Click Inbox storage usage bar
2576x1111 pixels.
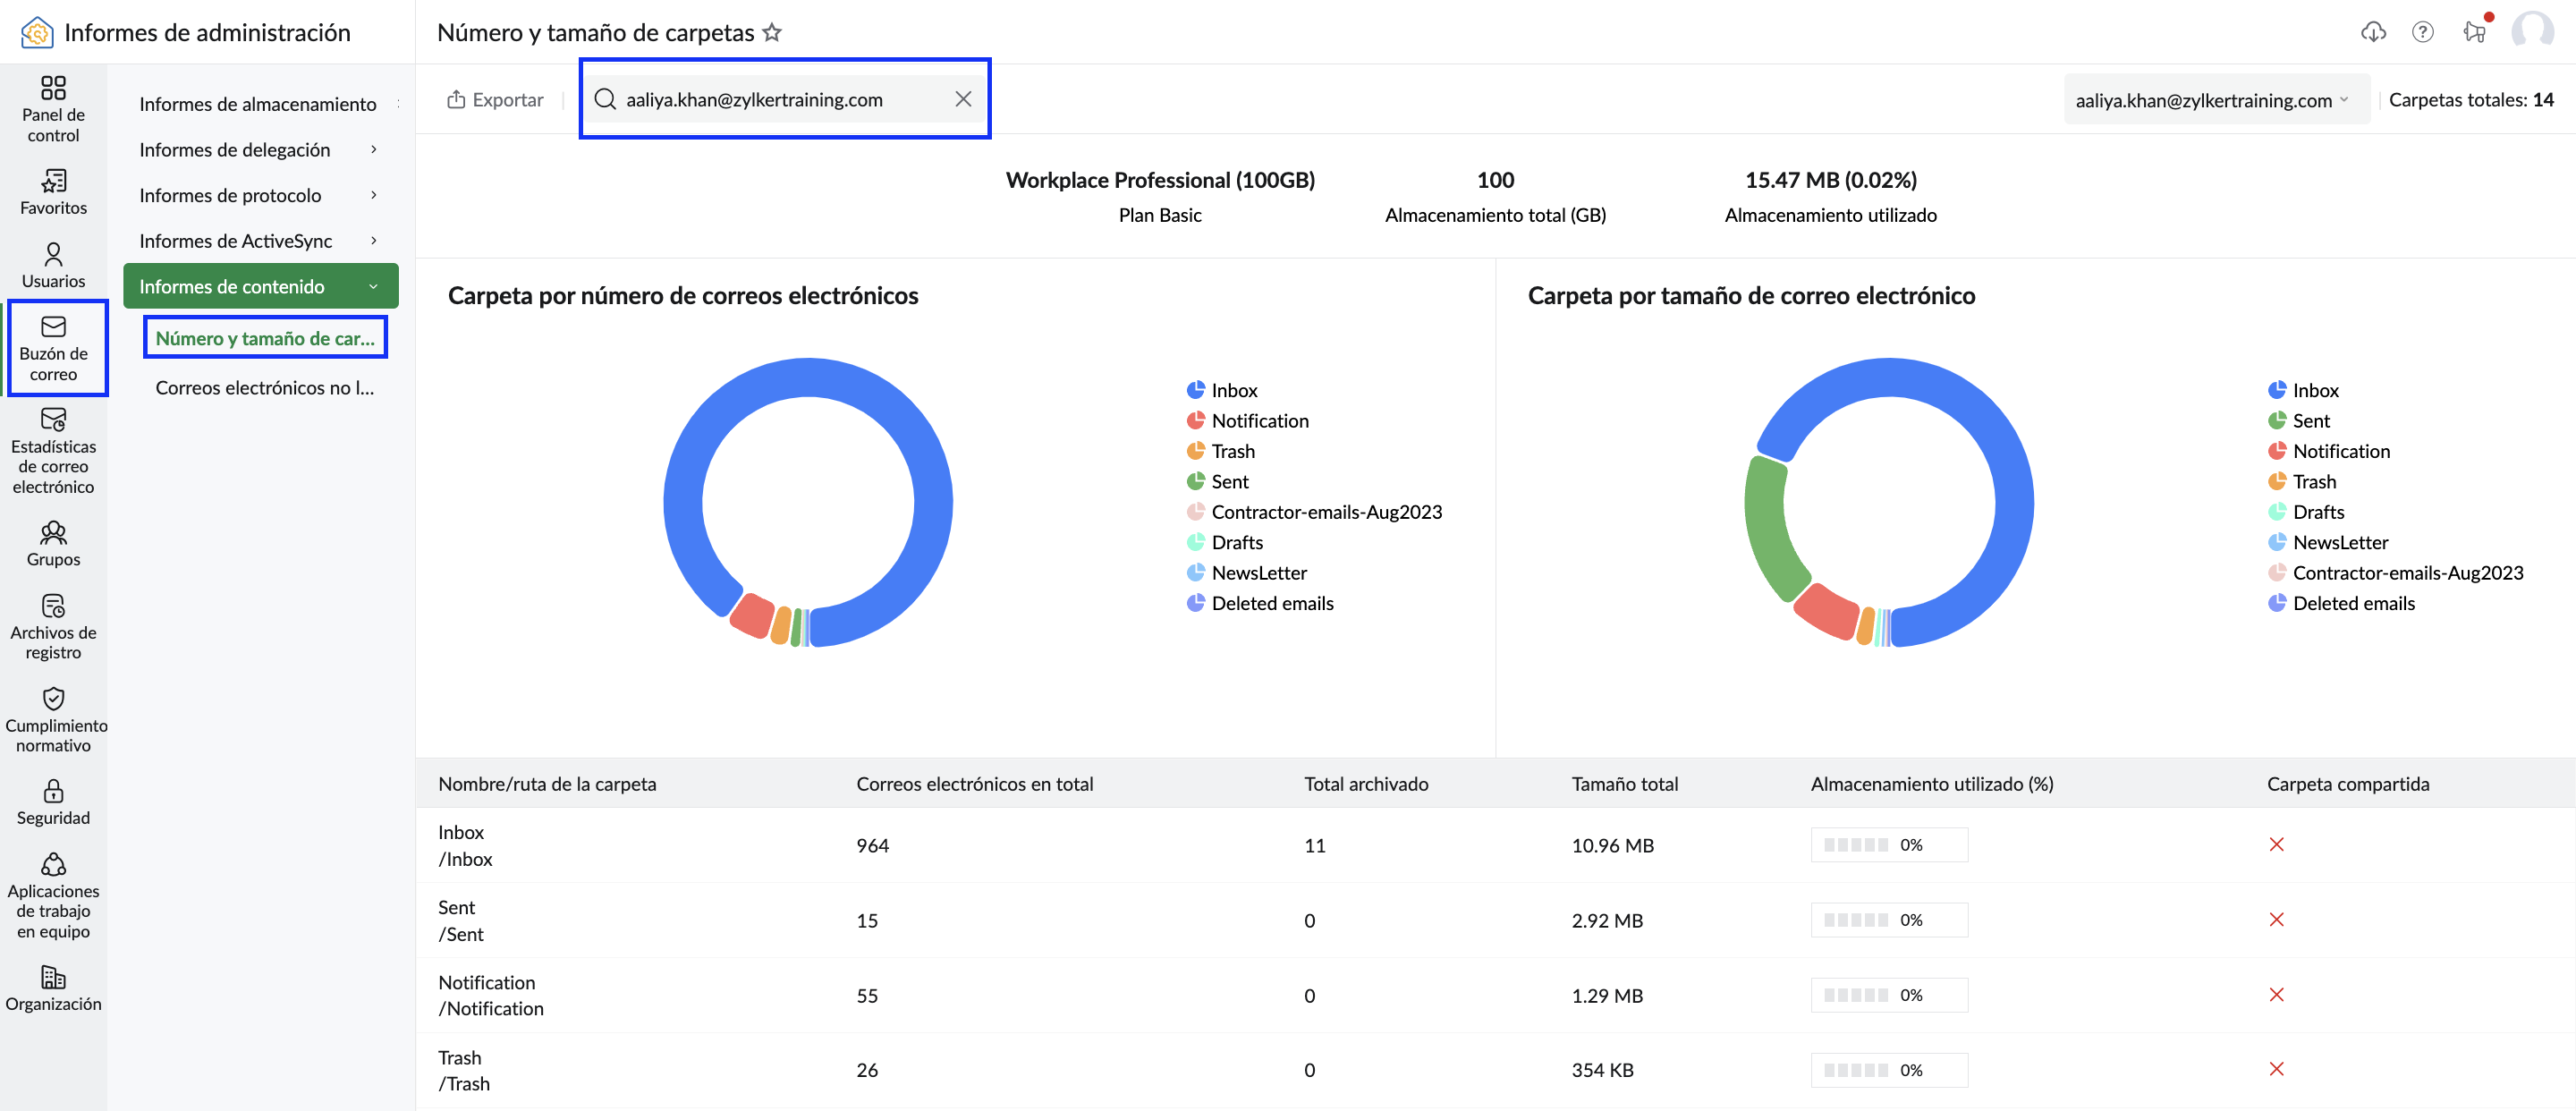tap(1888, 844)
